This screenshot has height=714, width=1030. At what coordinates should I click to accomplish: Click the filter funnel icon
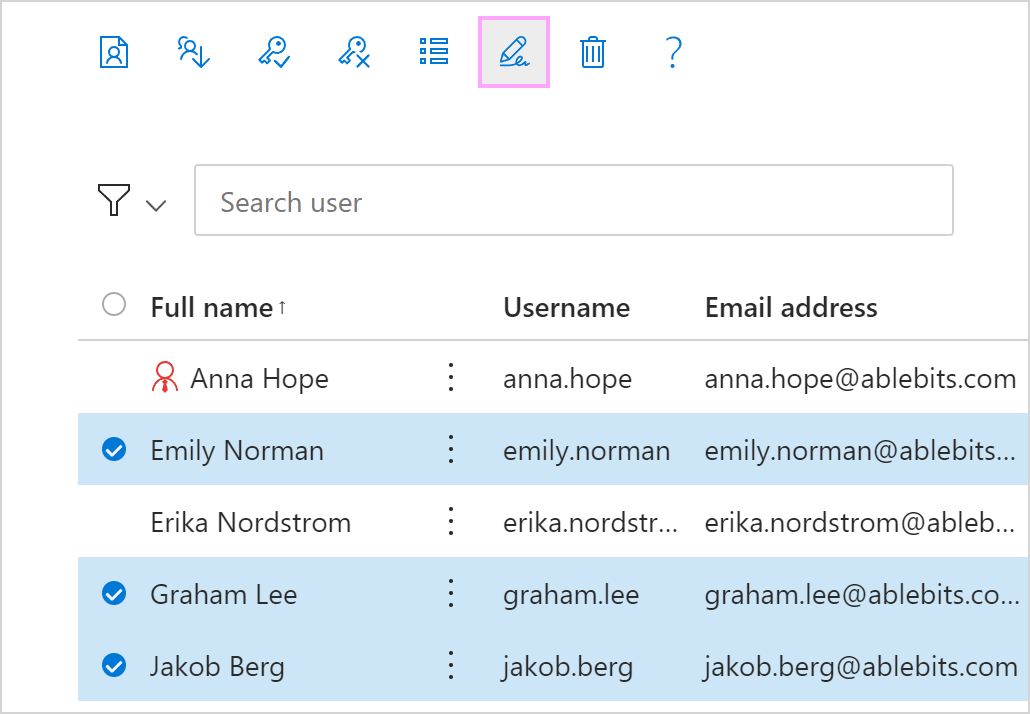click(x=114, y=200)
